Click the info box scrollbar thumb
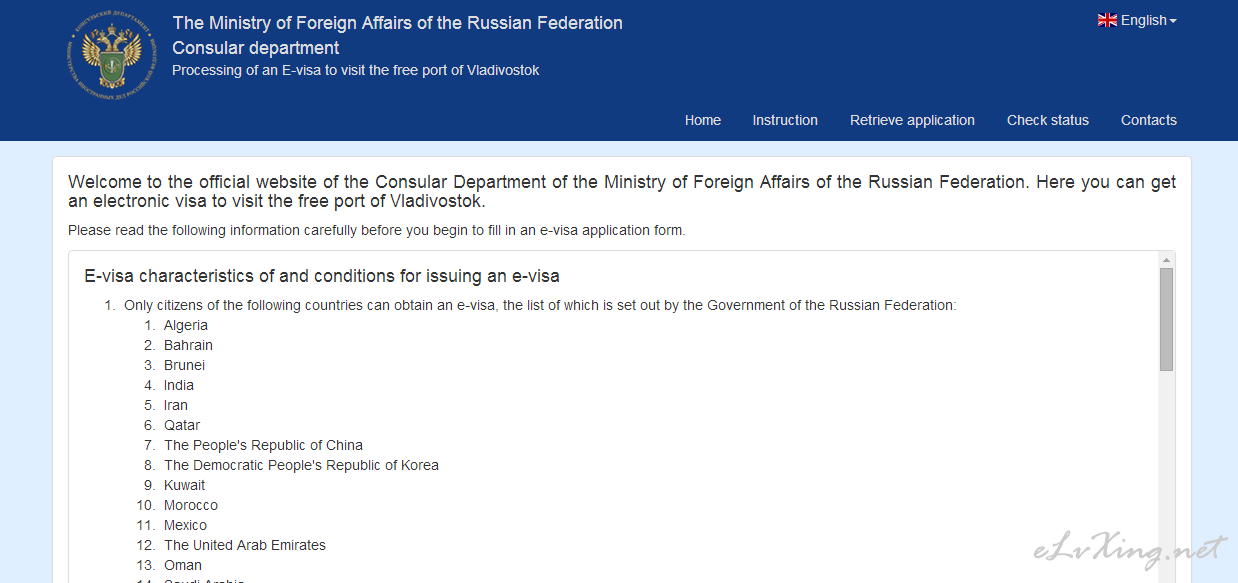Viewport: 1238px width, 583px height. [x=1166, y=319]
